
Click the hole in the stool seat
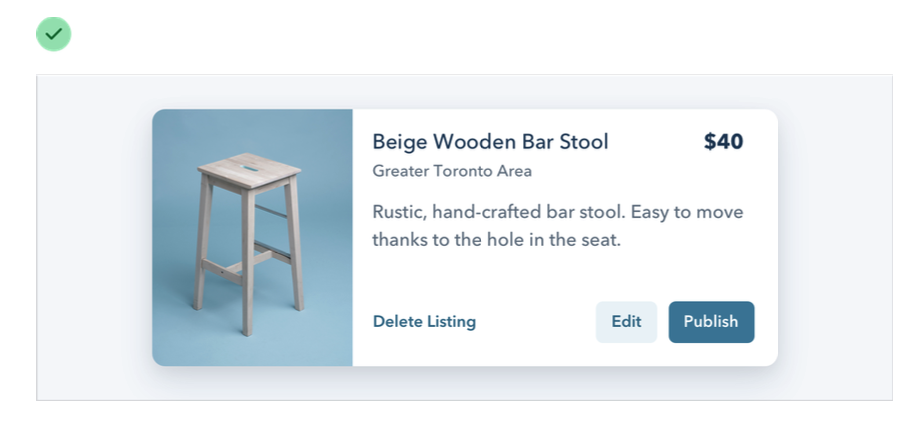(247, 166)
